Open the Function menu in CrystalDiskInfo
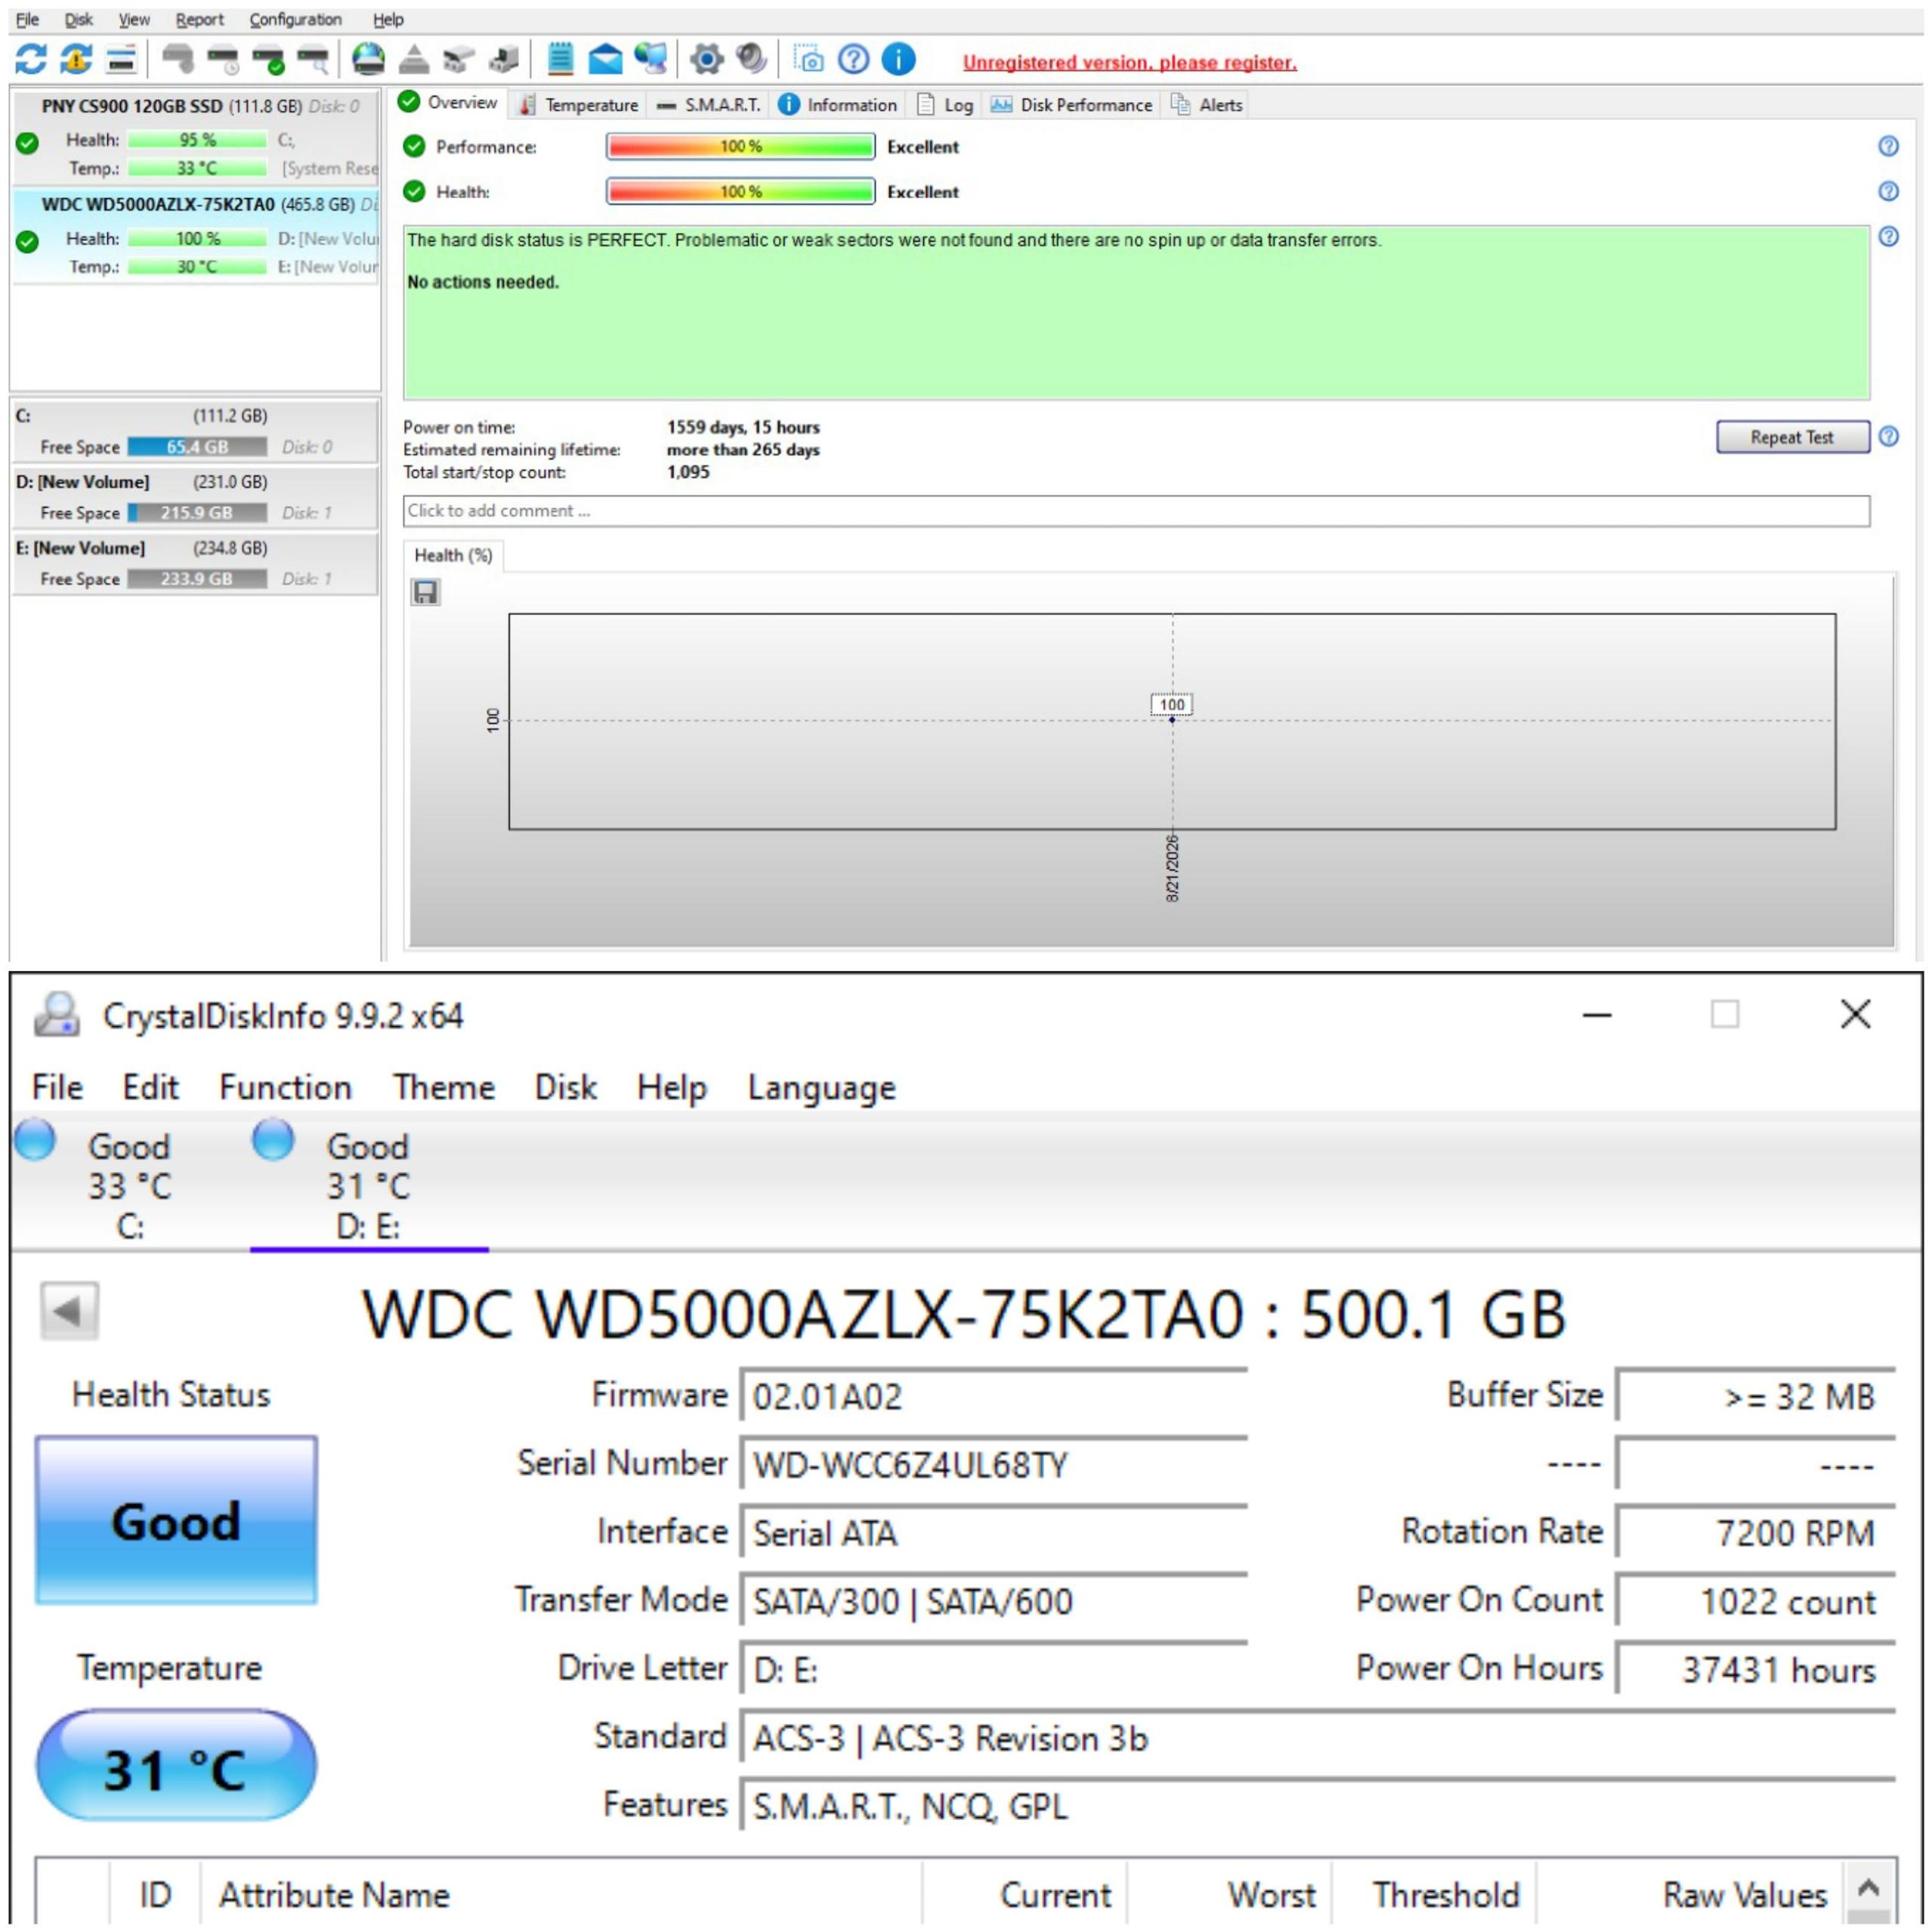 pos(285,1087)
